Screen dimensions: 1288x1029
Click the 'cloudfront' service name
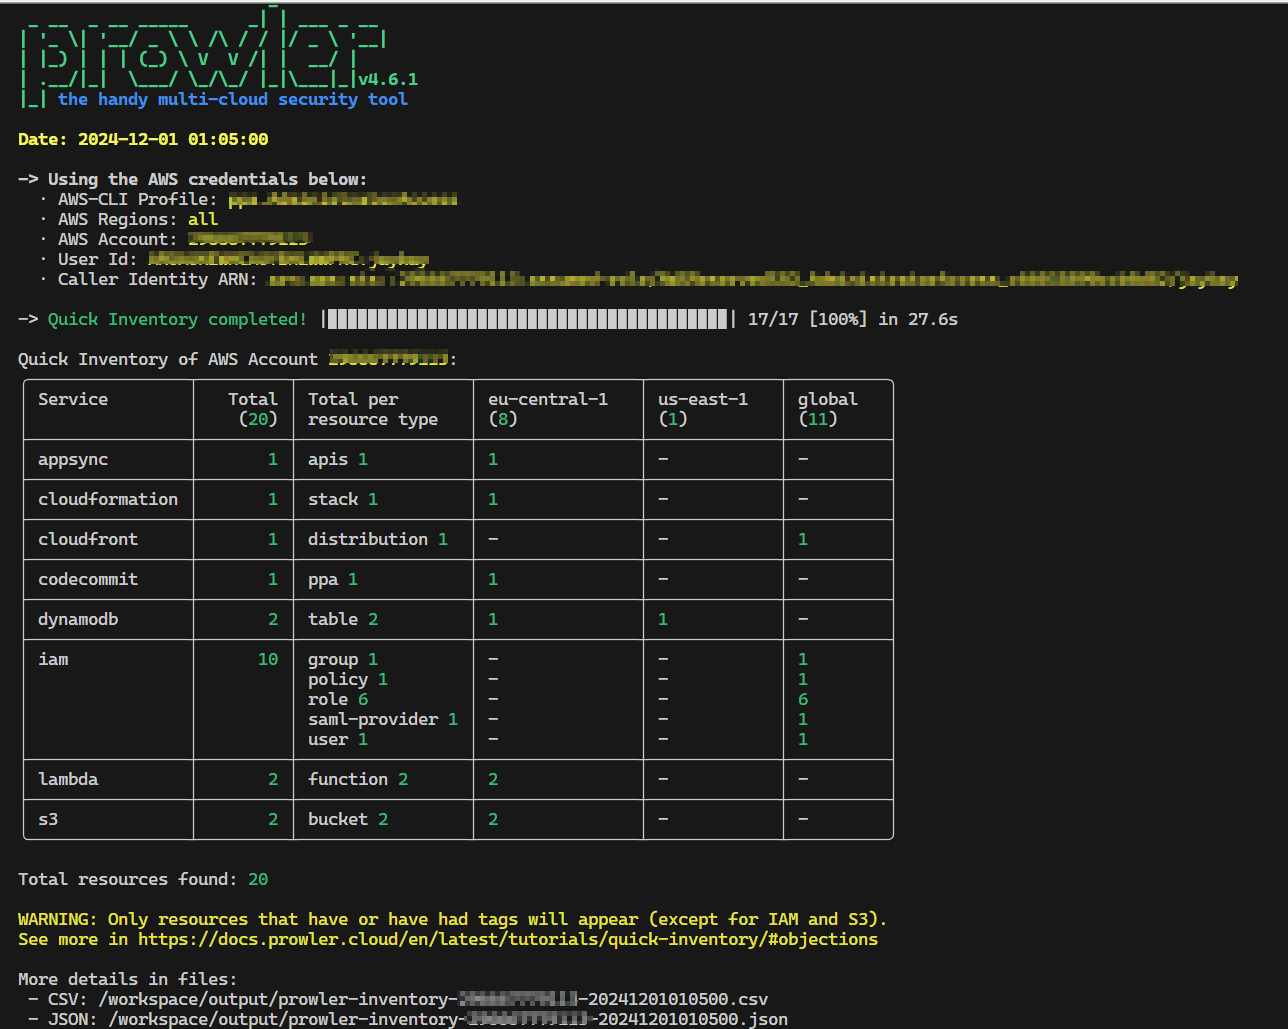(x=88, y=539)
